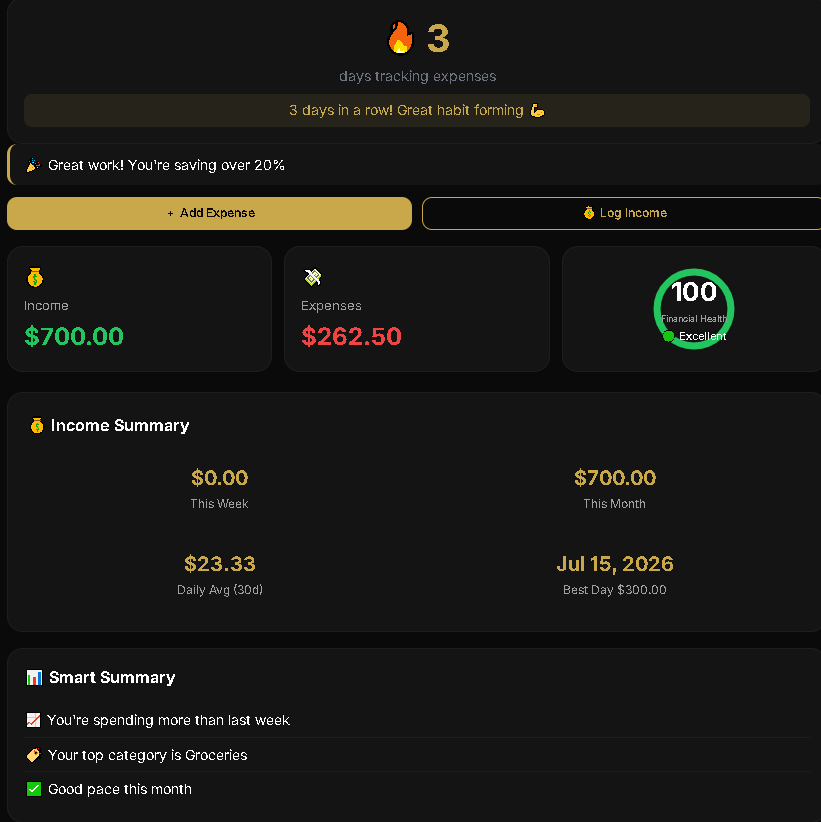Click the bar chart icon beside Smart Summary
The width and height of the screenshot is (821, 822).
[34, 677]
